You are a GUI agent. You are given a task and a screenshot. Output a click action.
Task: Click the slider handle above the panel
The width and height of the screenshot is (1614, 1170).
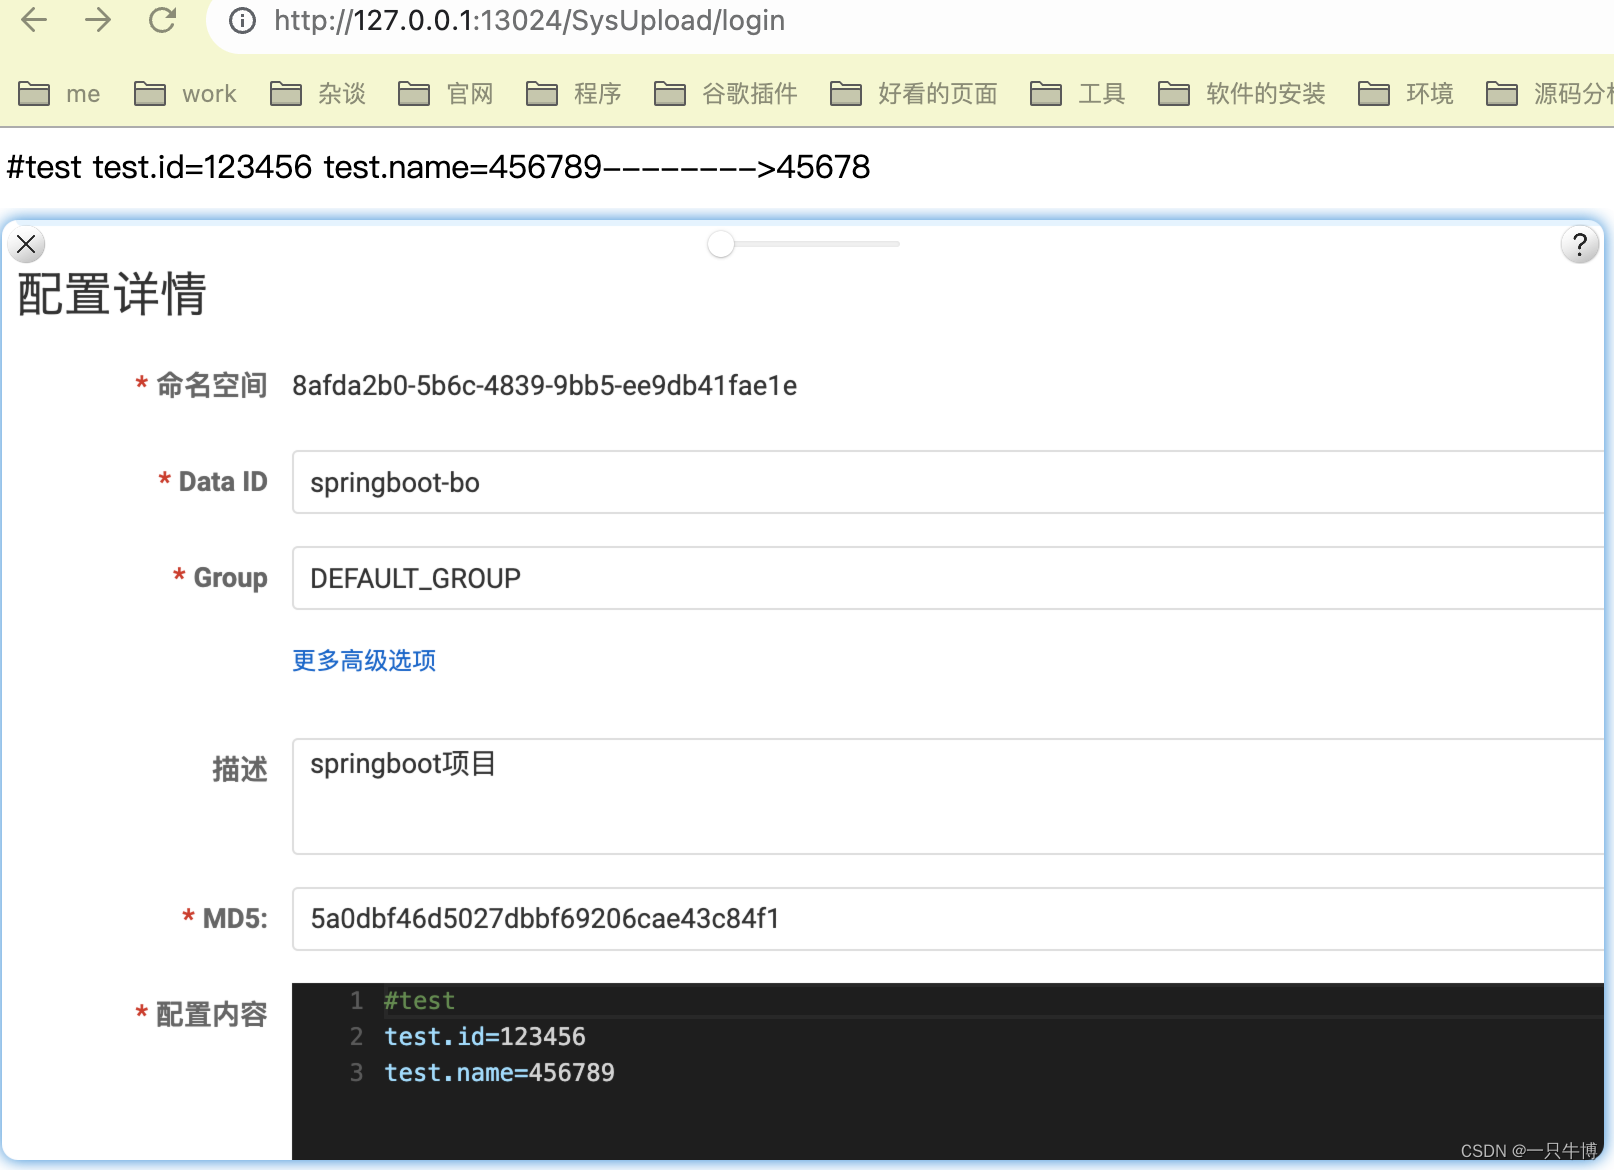[720, 244]
